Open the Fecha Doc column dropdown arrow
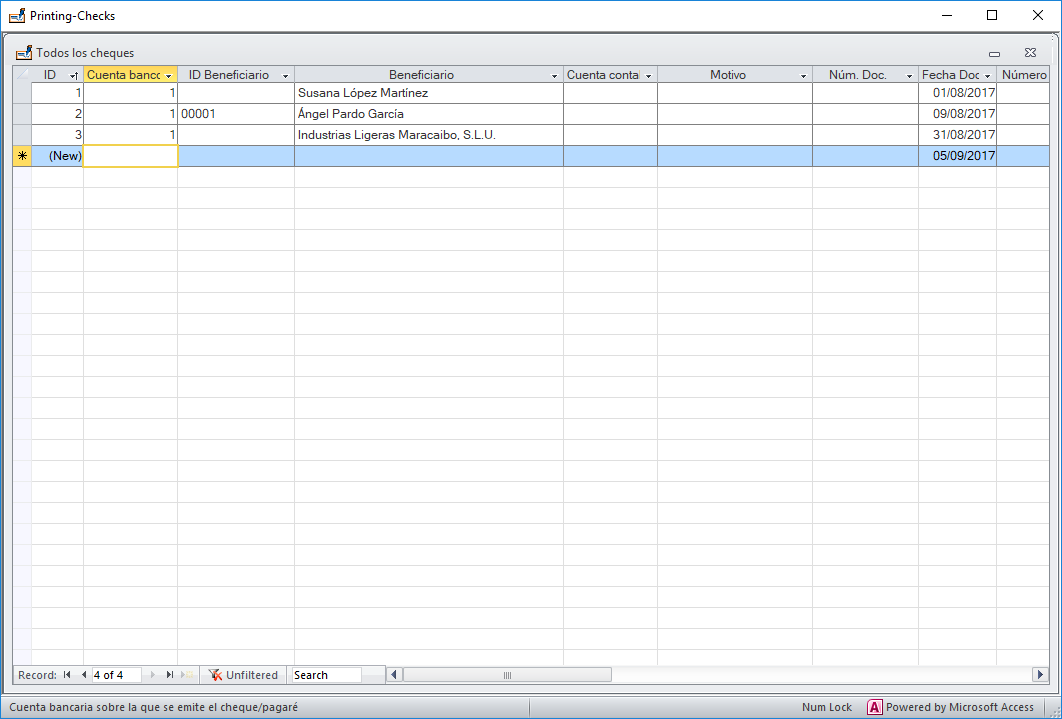The width and height of the screenshot is (1062, 719). coord(987,76)
